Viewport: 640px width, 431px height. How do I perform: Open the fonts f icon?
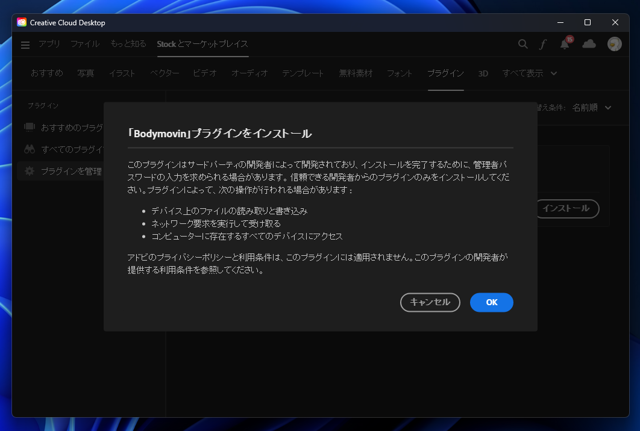coord(543,44)
